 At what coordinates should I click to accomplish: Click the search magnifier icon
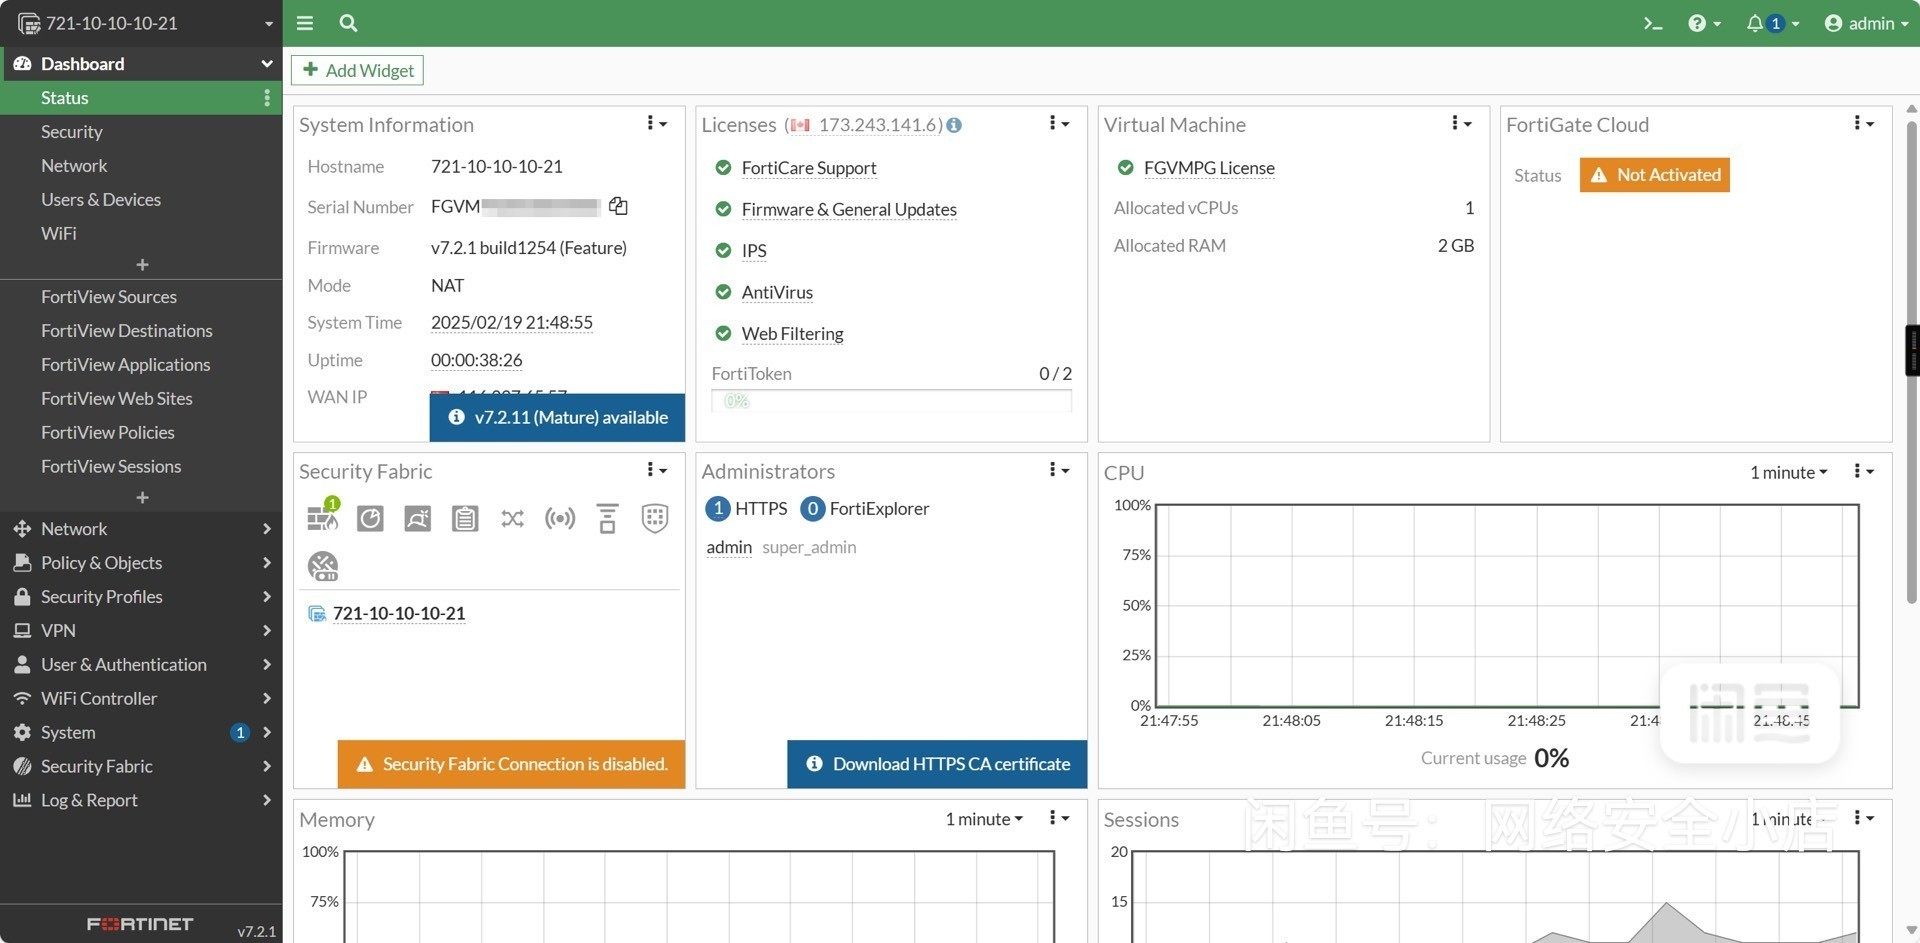[348, 23]
